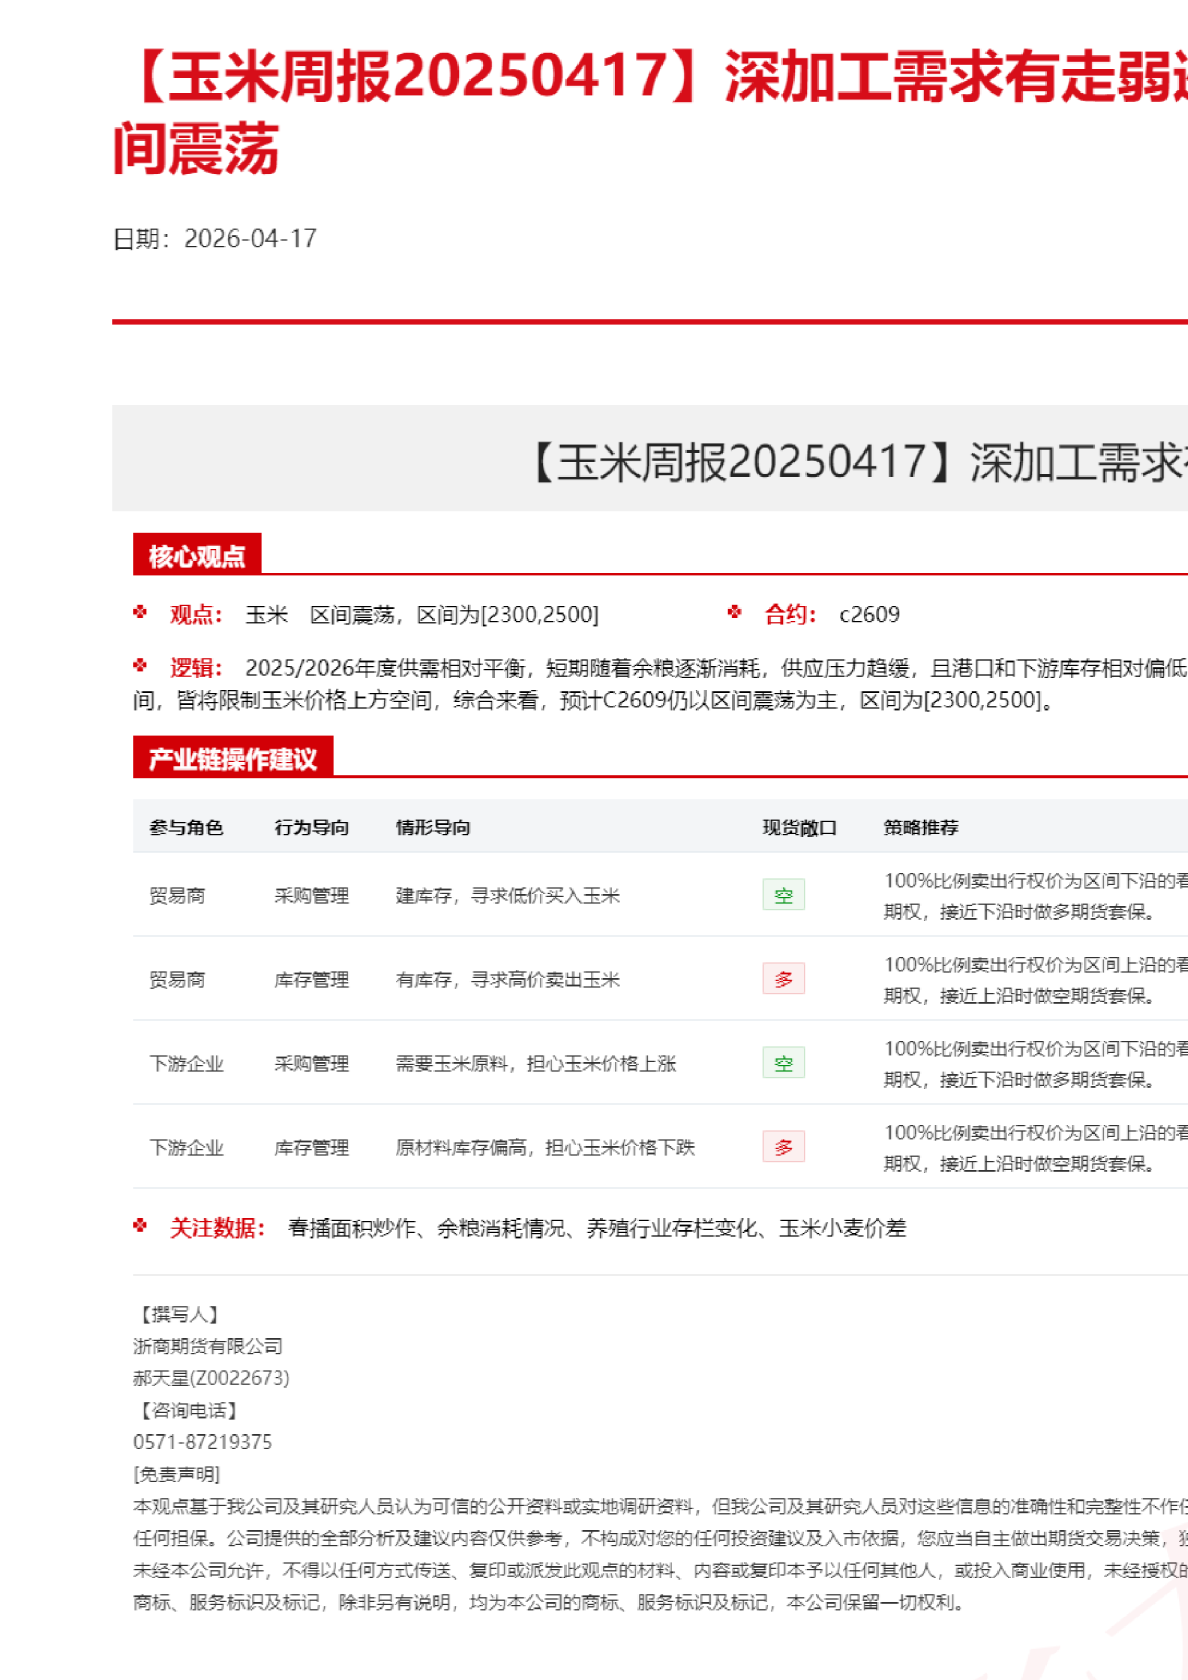The width and height of the screenshot is (1188, 1680).
Task: Click the 行为导向 column header
Action: click(312, 827)
